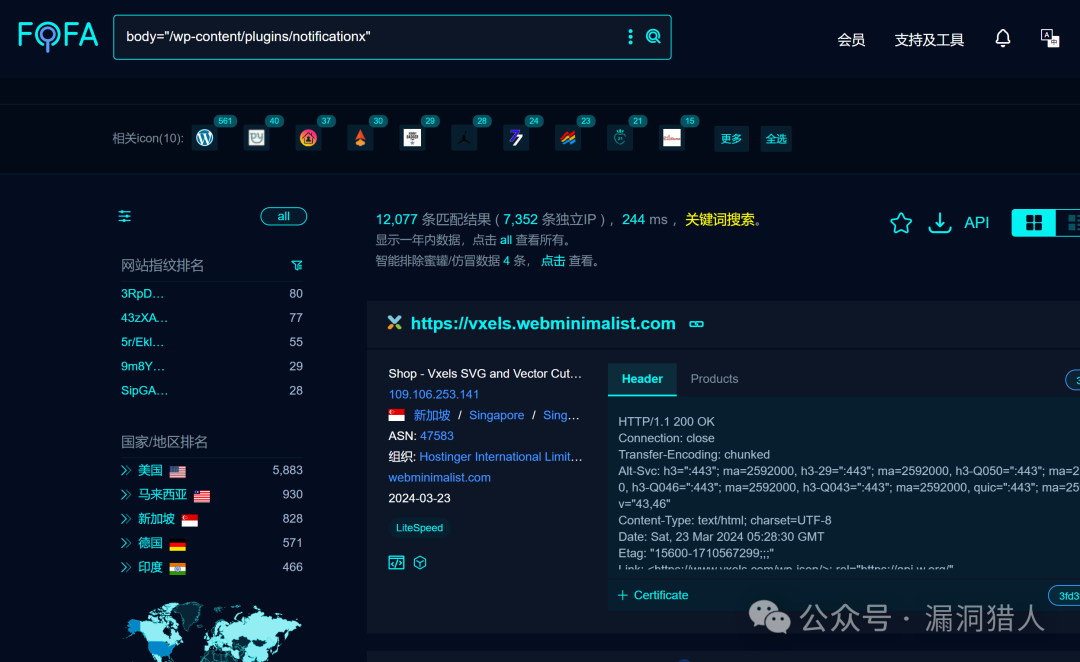Image resolution: width=1080 pixels, height=662 pixels.
Task: Switch to grid view layout
Action: pyautogui.click(x=1034, y=223)
